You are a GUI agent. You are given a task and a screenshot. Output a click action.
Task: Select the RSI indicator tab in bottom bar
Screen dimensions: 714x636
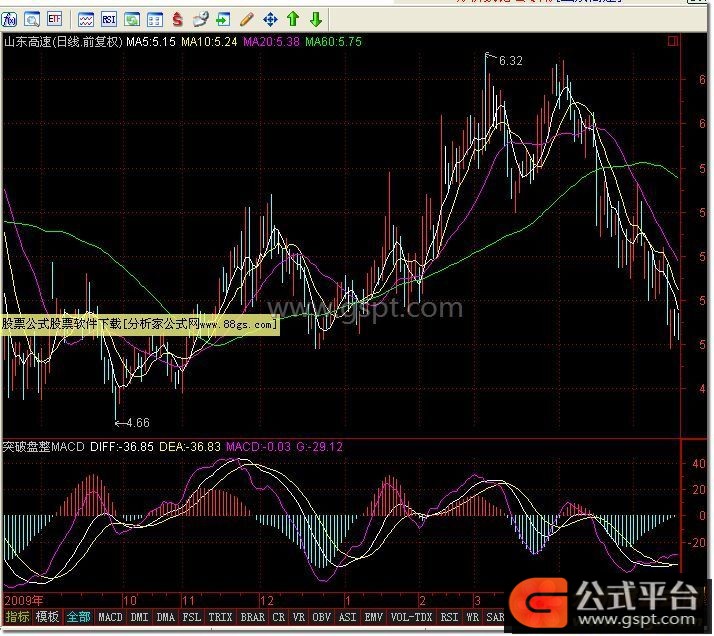[x=449, y=617]
